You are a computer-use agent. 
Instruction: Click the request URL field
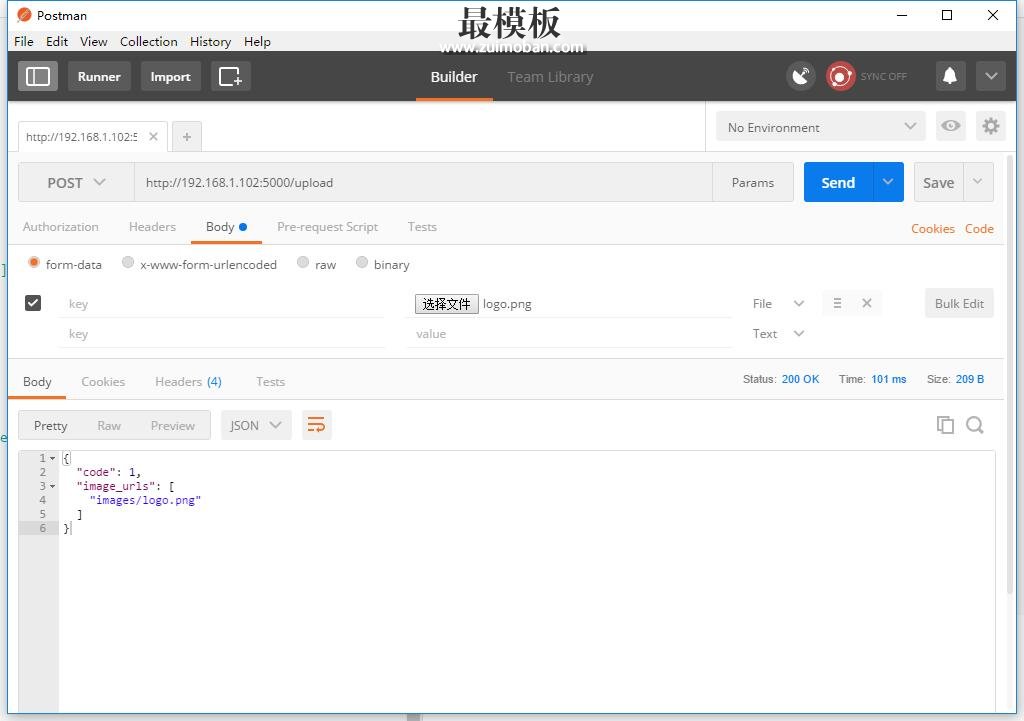423,182
